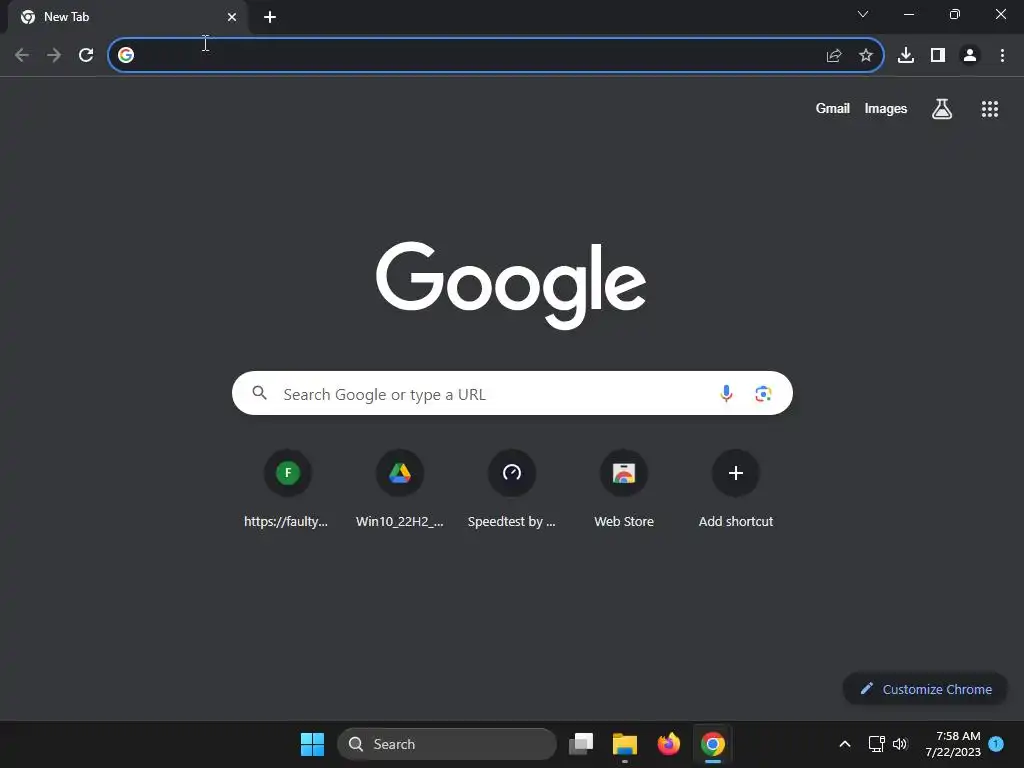The image size is (1024, 768).
Task: Go back with the back arrow
Action: [22, 56]
